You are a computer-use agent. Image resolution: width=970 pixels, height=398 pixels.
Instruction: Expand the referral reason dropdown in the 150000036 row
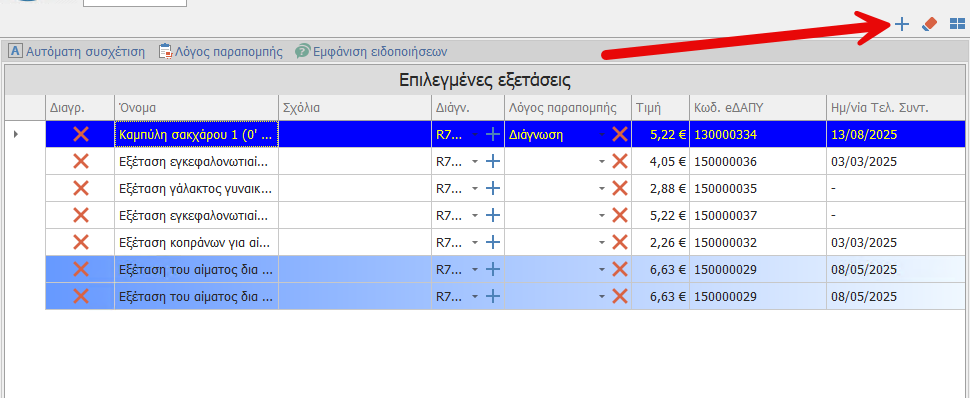(x=601, y=162)
